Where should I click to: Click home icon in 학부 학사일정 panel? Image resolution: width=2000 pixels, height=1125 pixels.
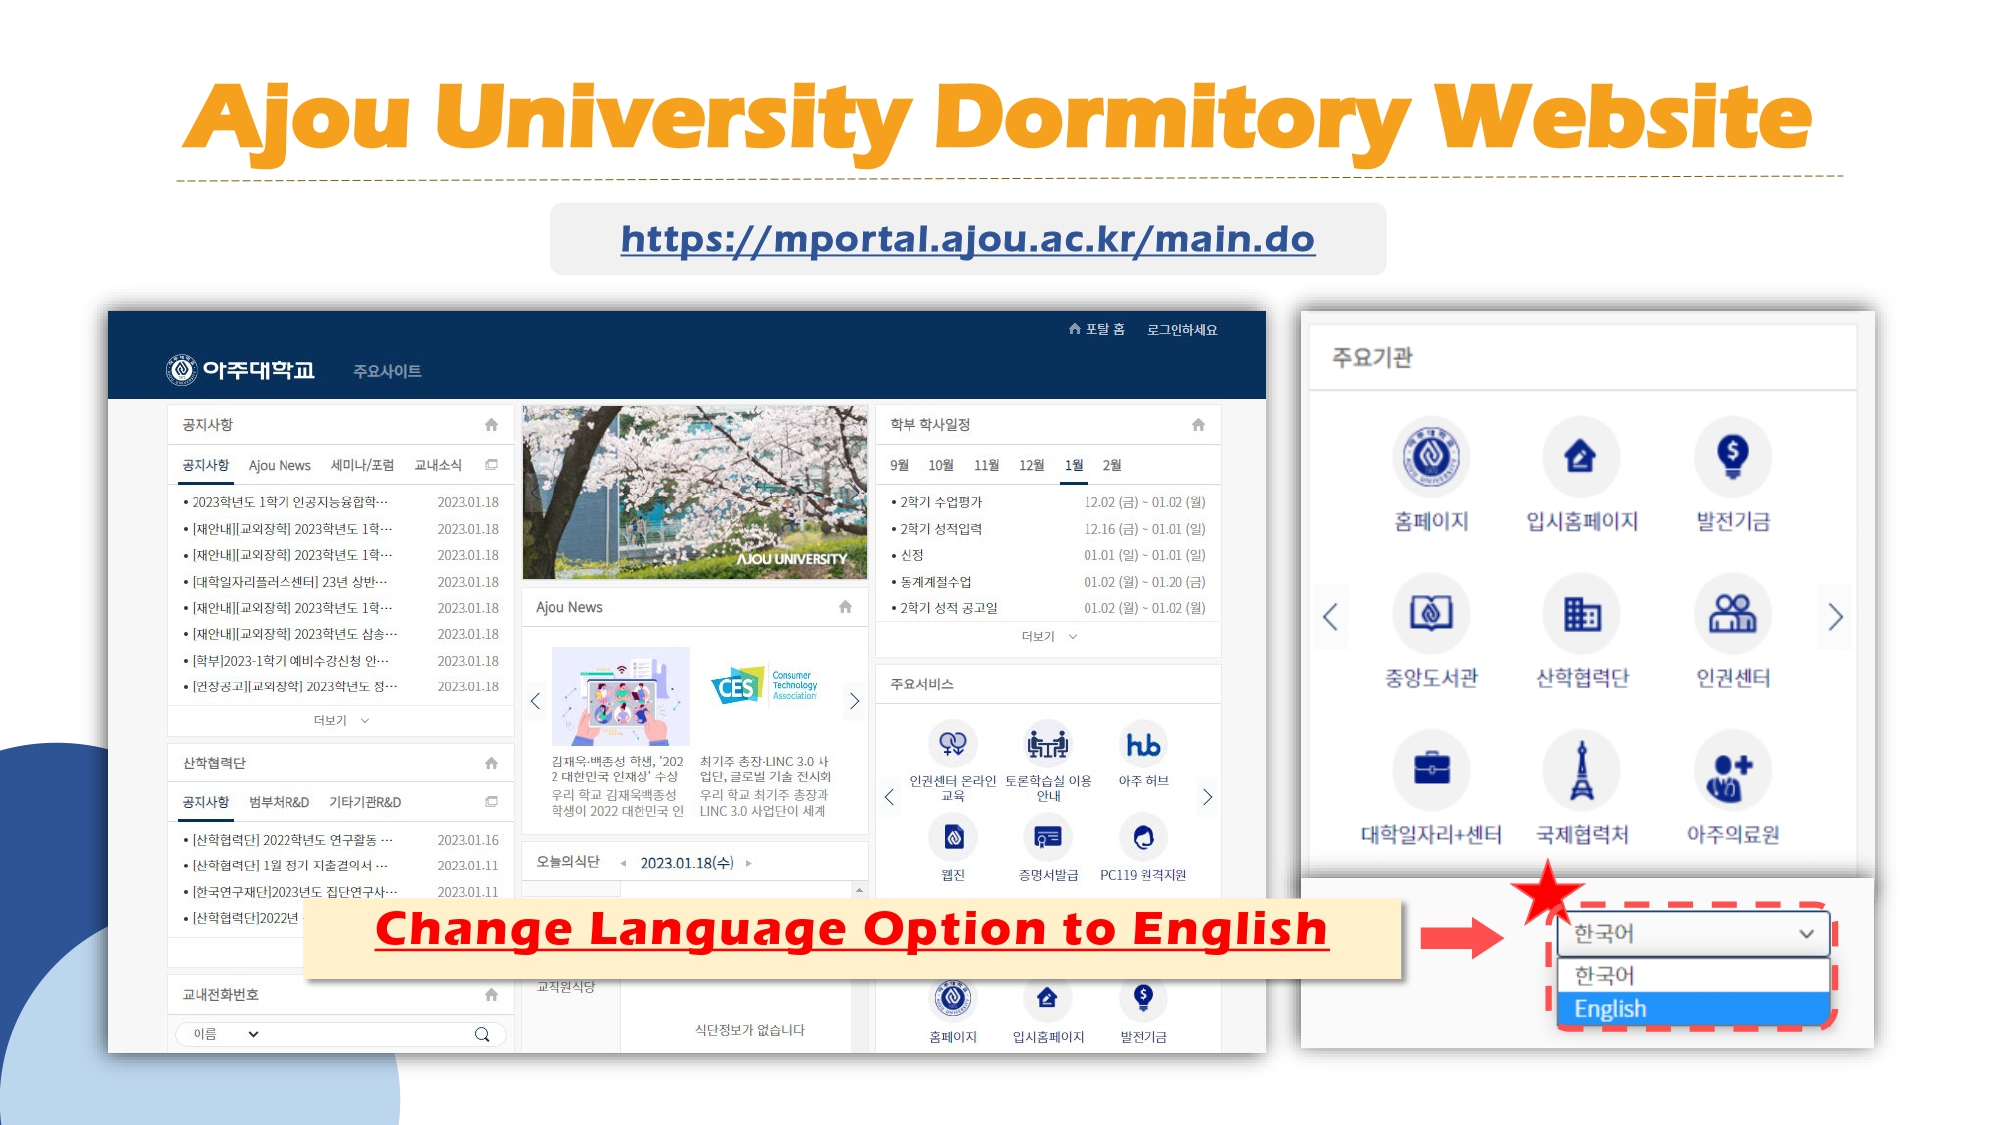coord(1198,424)
